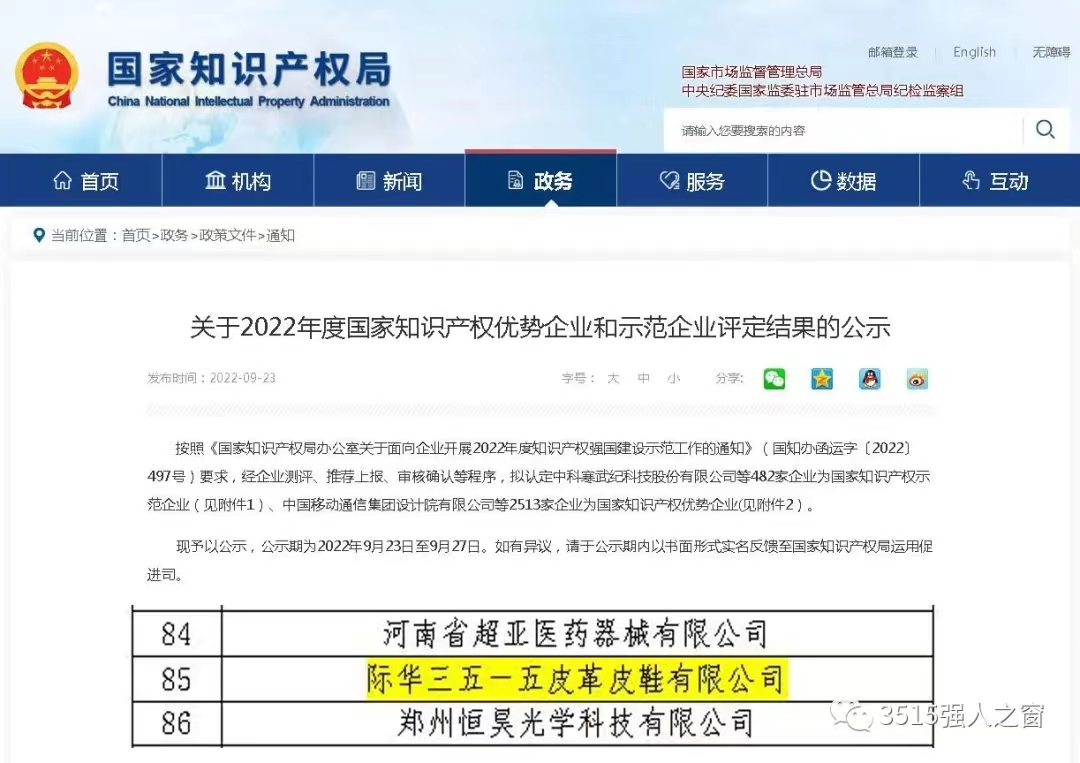Go to 首页 in the breadcrumb

(x=136, y=236)
